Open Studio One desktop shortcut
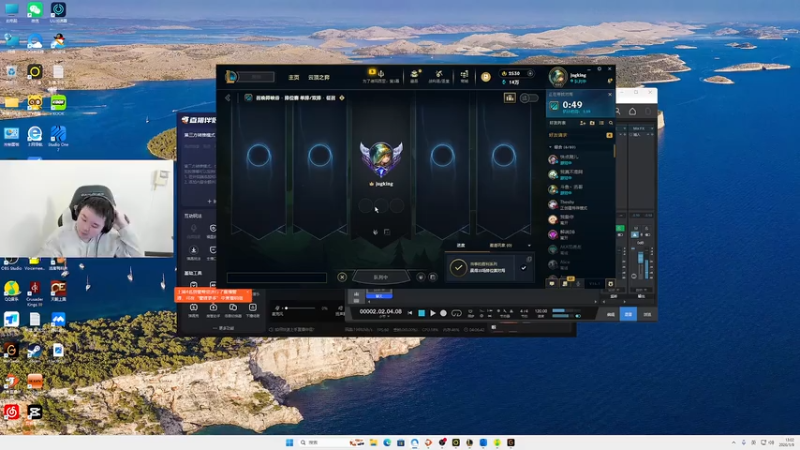This screenshot has height=450, width=800. 58,134
